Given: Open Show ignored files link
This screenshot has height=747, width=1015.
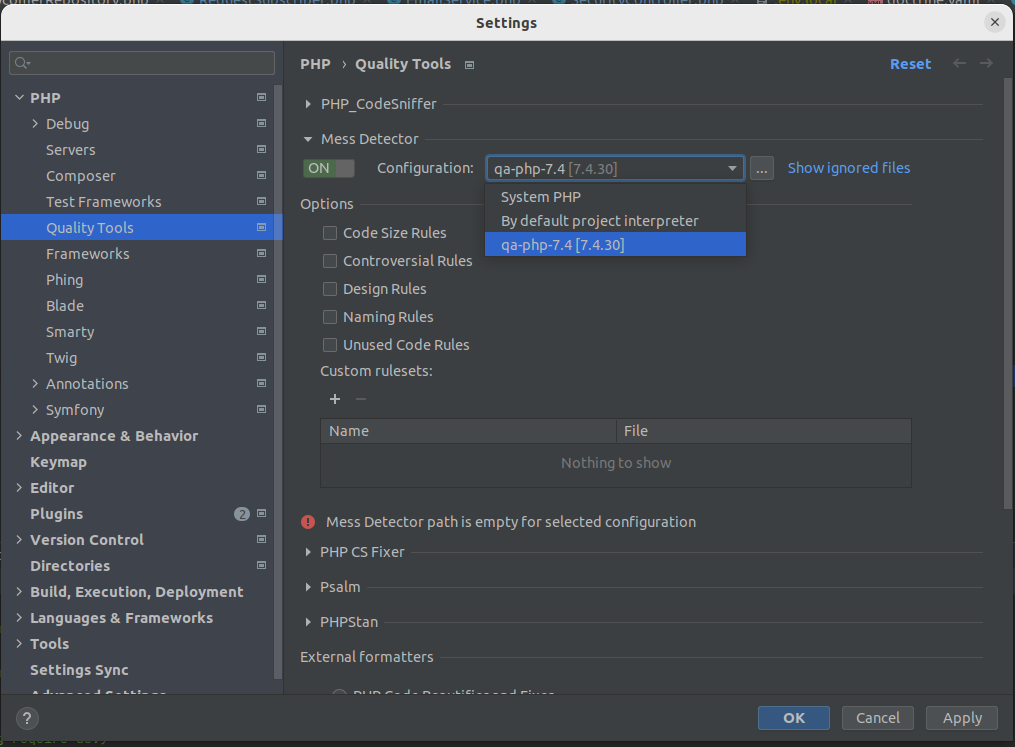Looking at the screenshot, I should pyautogui.click(x=849, y=168).
